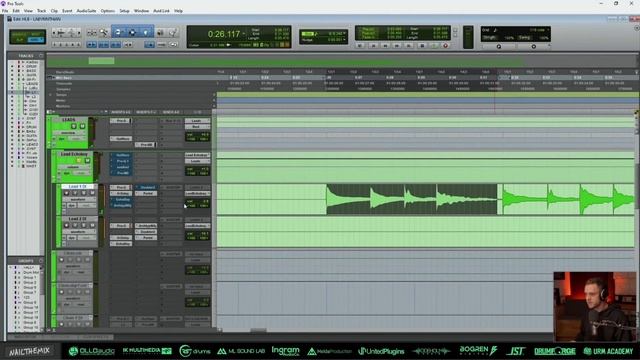Click the Lead Echoboy track name
The image size is (640, 360).
[x=74, y=154]
